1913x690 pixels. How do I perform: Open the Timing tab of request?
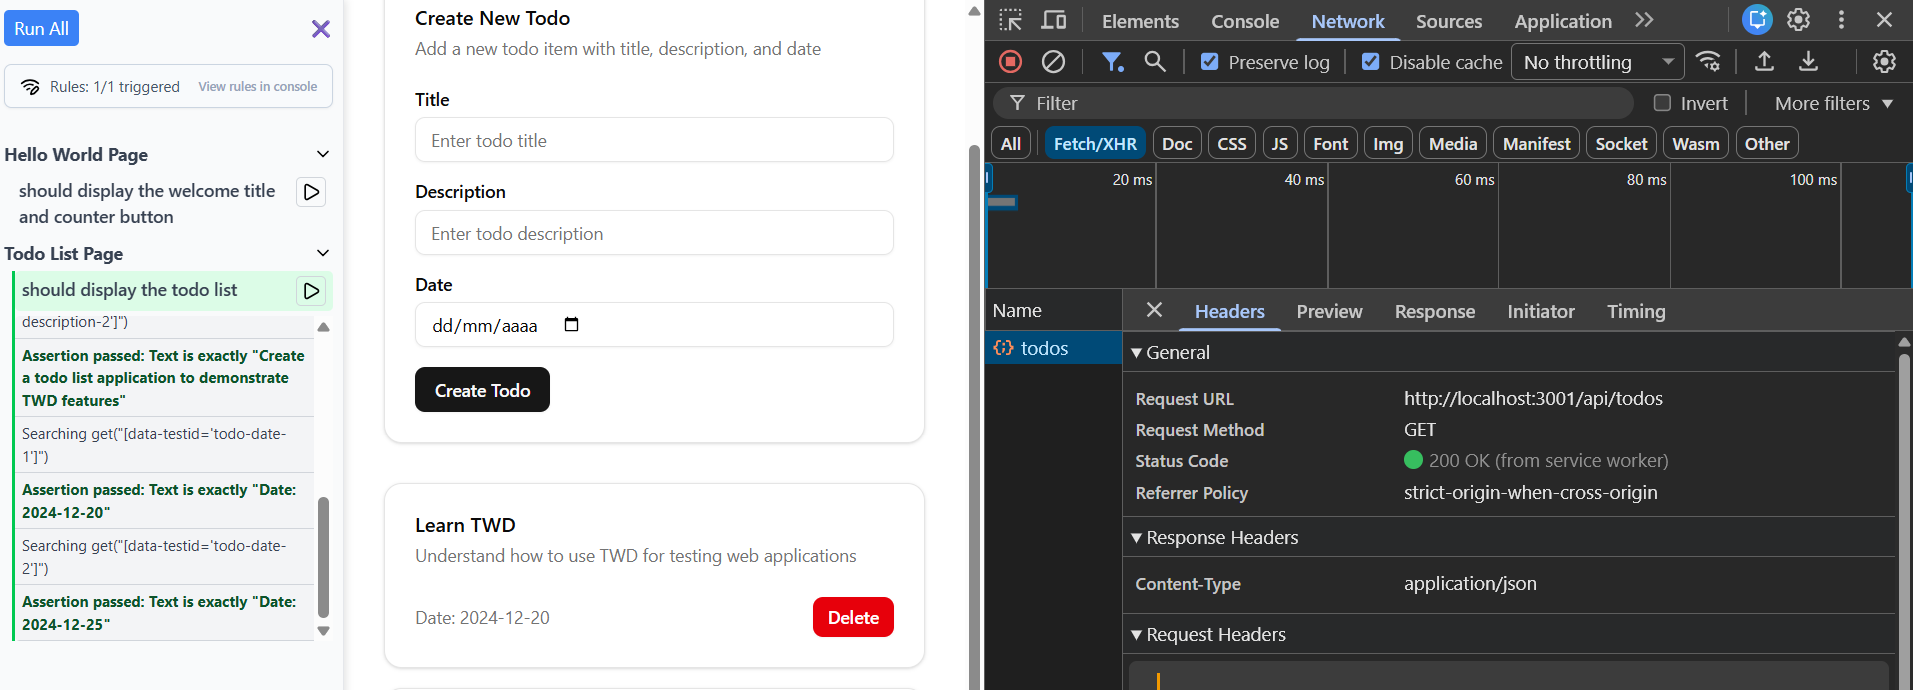pyautogui.click(x=1636, y=311)
